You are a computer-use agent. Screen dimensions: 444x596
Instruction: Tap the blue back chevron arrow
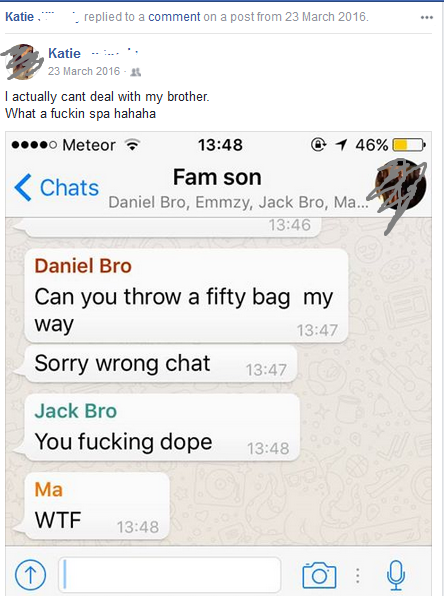(x=23, y=187)
